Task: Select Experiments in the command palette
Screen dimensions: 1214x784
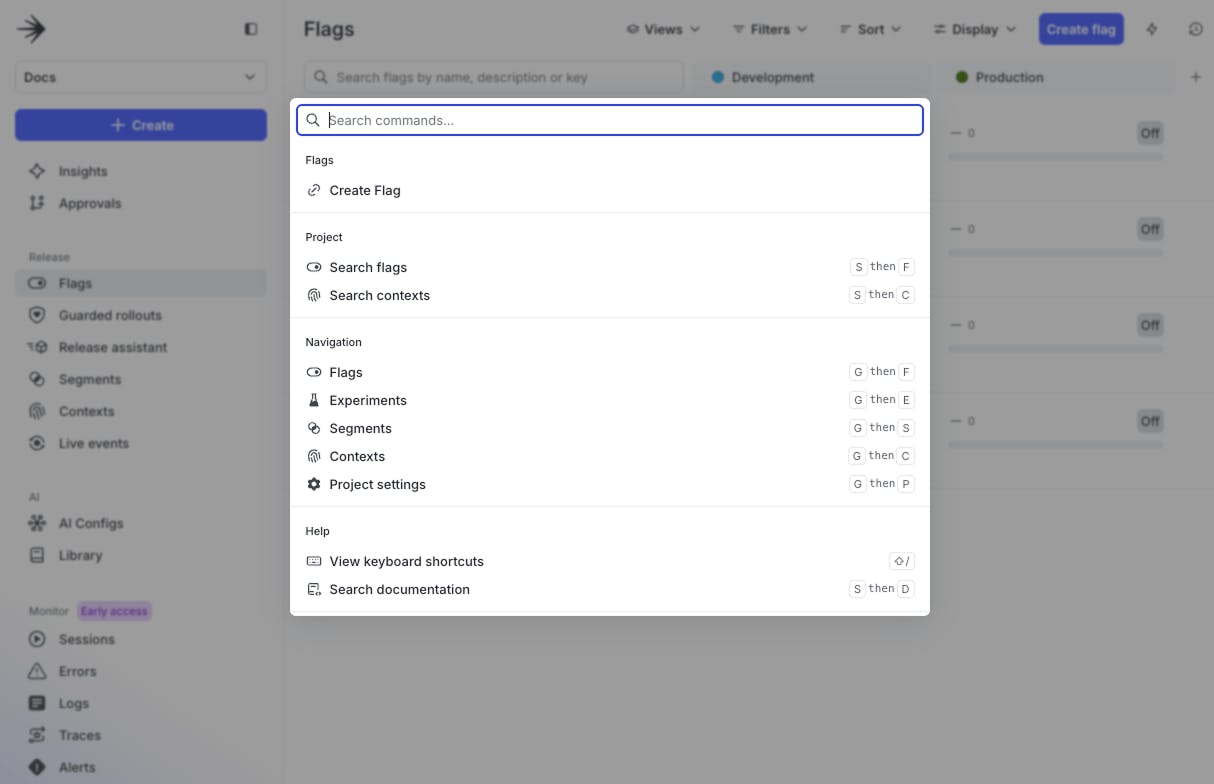Action: coord(368,400)
